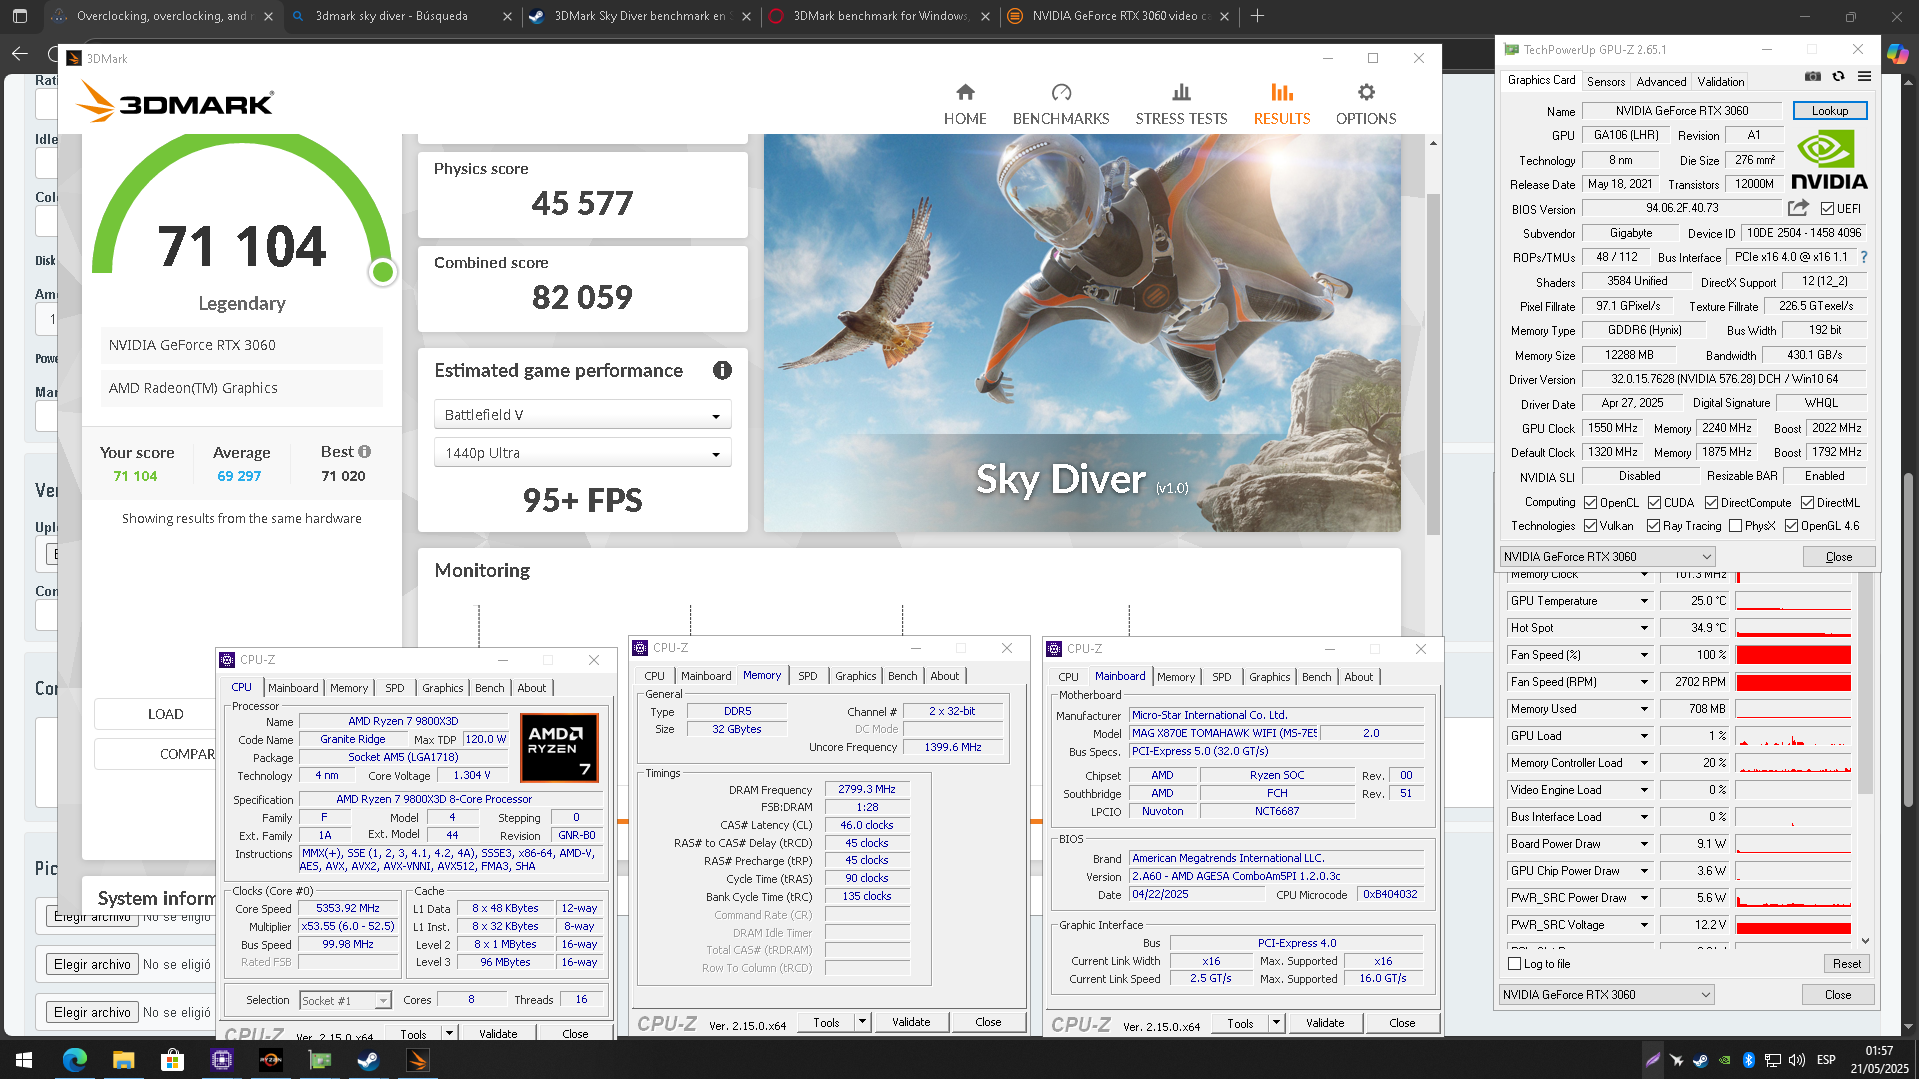The width and height of the screenshot is (1919, 1079).
Task: Click Lookup button in GPU-Z
Action: (1829, 111)
